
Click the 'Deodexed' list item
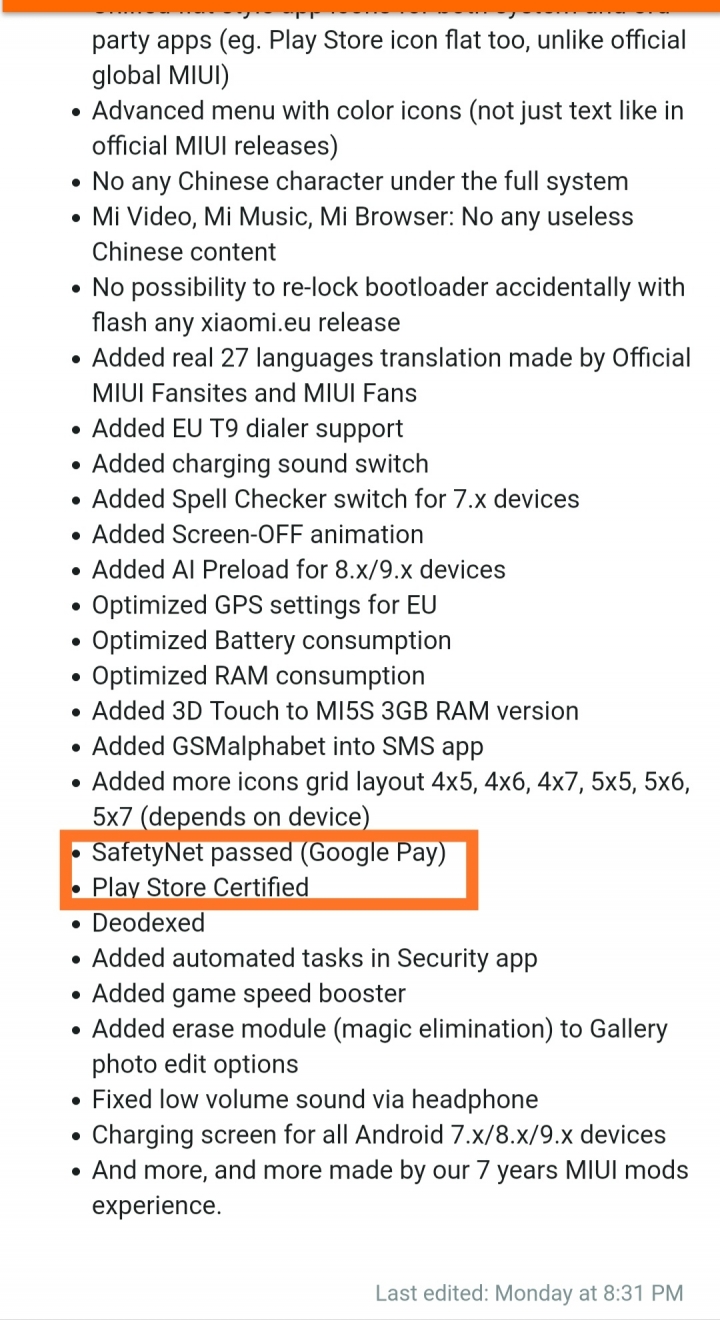(x=148, y=923)
